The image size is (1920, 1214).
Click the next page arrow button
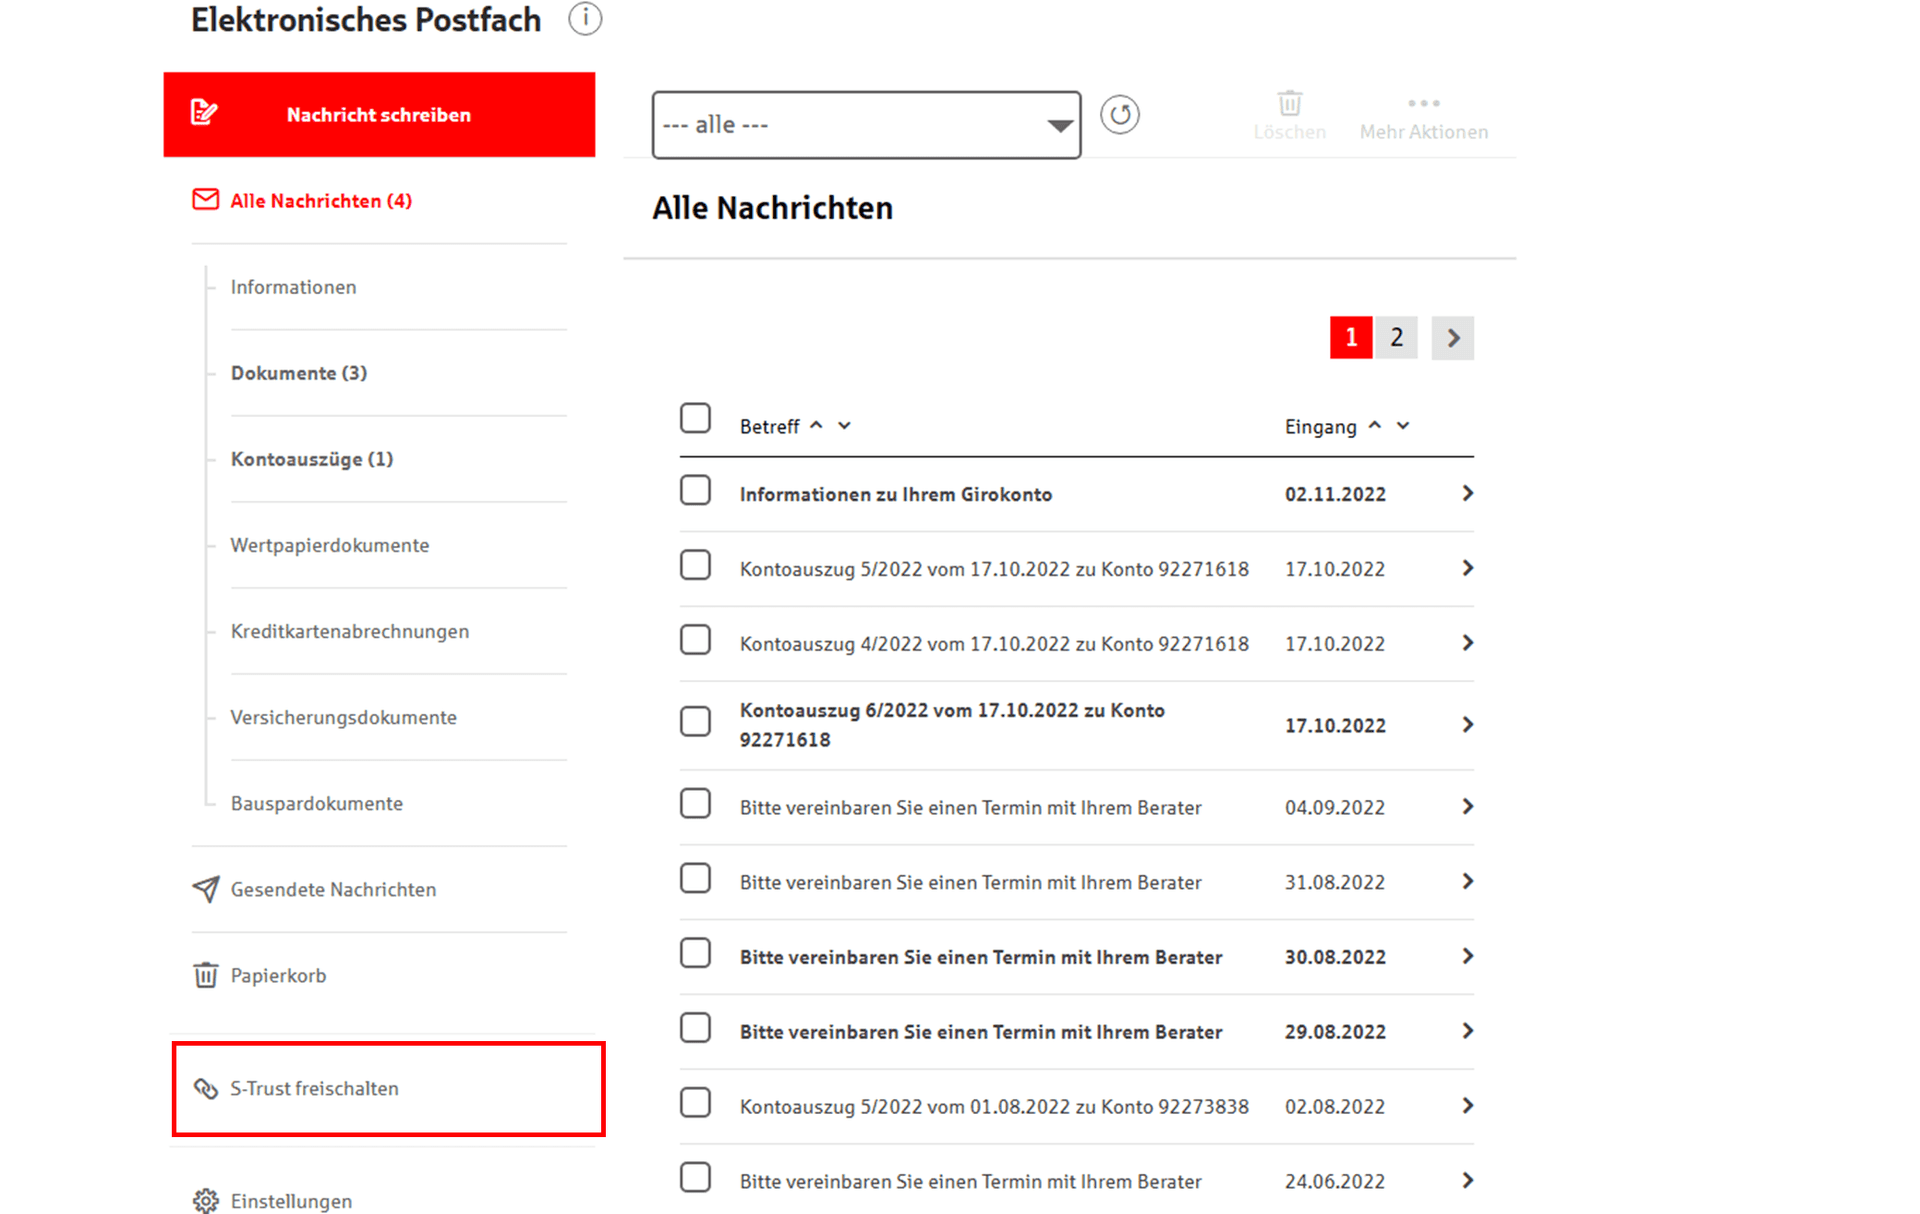click(1452, 338)
